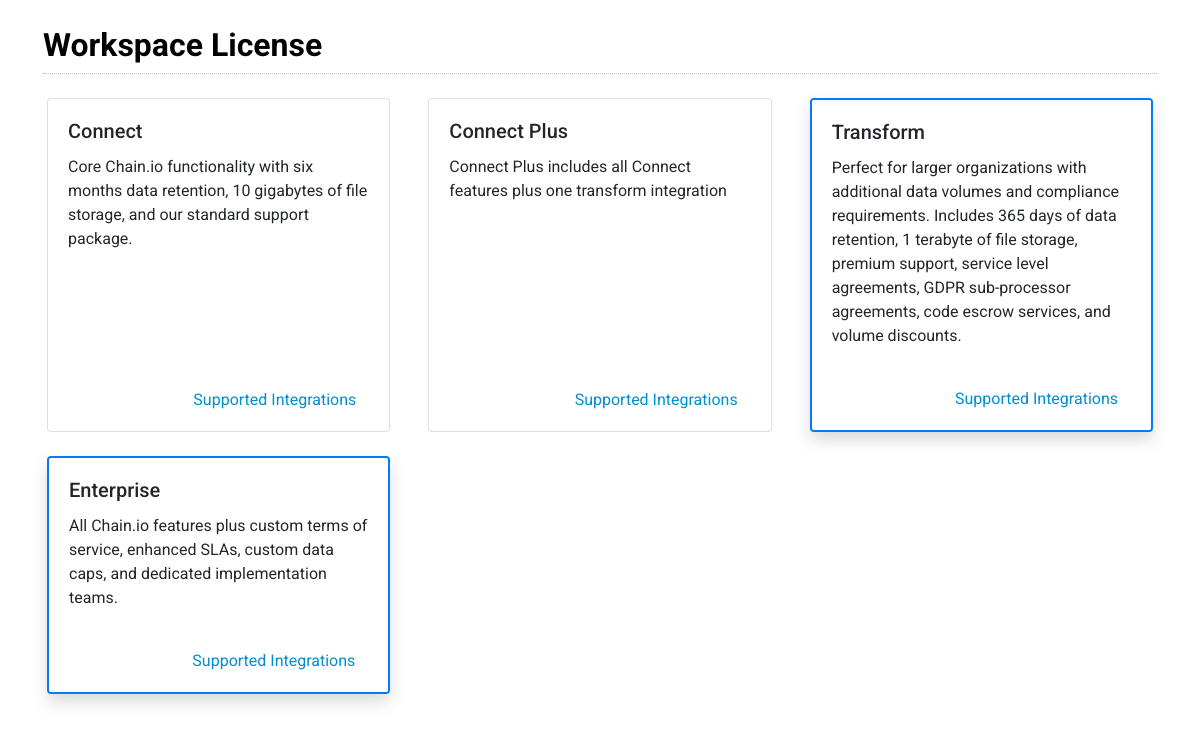The width and height of the screenshot is (1200, 736).
Task: Select the Connect Plus license card title
Action: (x=508, y=131)
